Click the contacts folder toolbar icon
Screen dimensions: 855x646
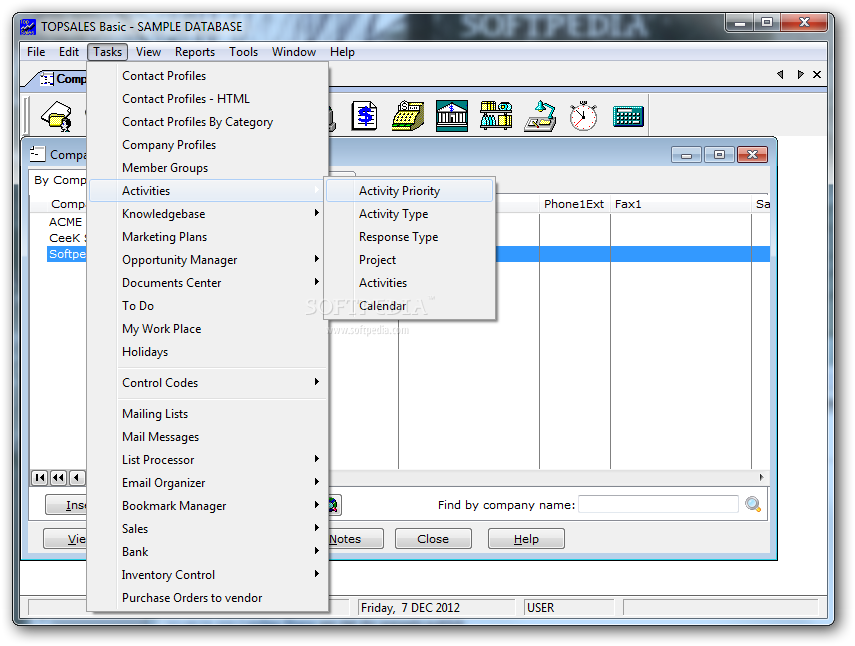(57, 116)
